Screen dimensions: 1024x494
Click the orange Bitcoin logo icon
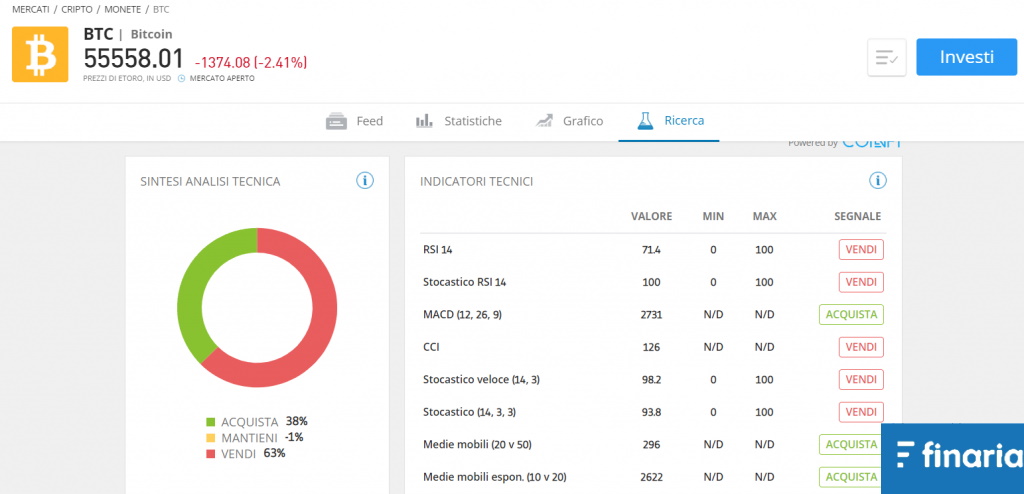40,55
